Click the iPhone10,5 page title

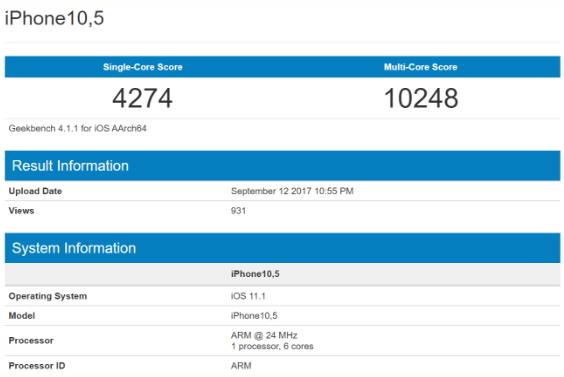[54, 18]
